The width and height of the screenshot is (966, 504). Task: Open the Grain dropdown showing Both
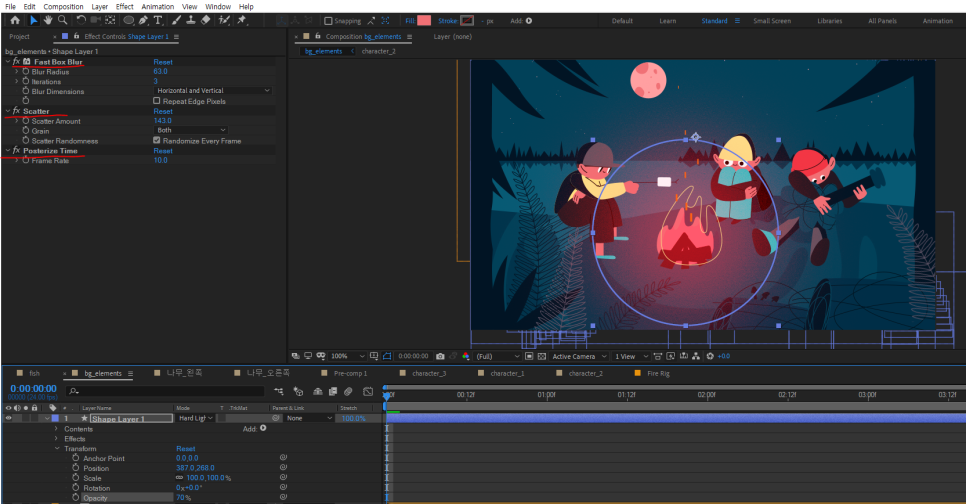click(190, 130)
